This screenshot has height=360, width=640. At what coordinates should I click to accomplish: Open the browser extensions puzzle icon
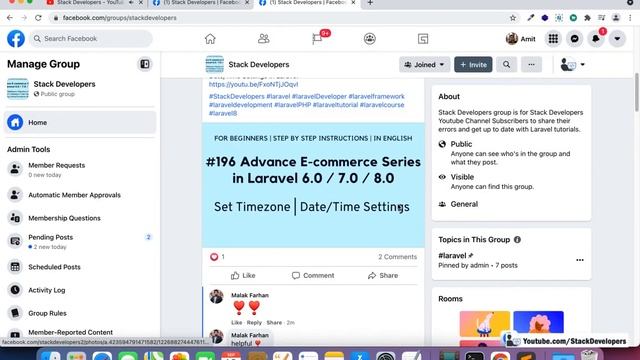click(587, 18)
